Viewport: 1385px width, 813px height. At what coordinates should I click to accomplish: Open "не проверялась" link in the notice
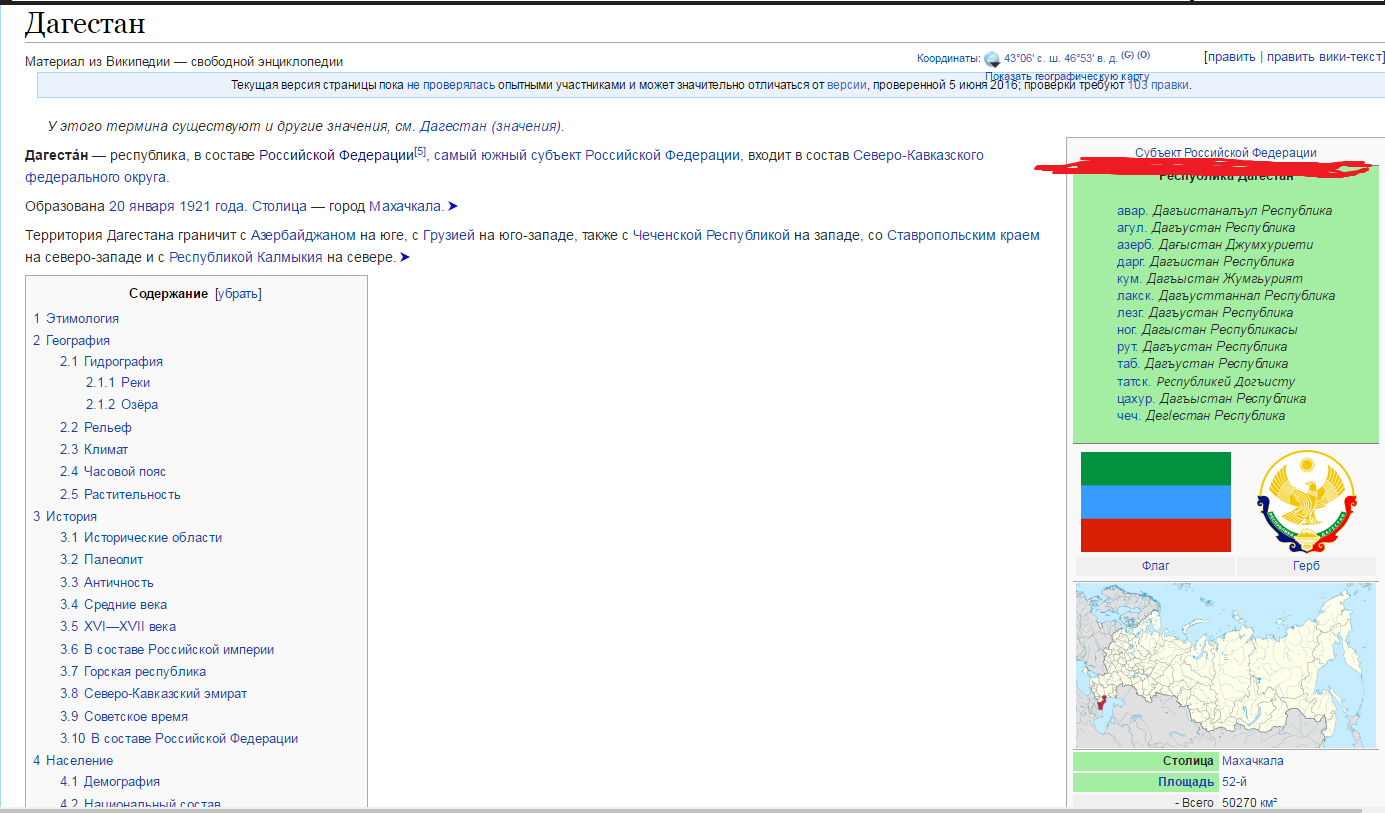(451, 85)
